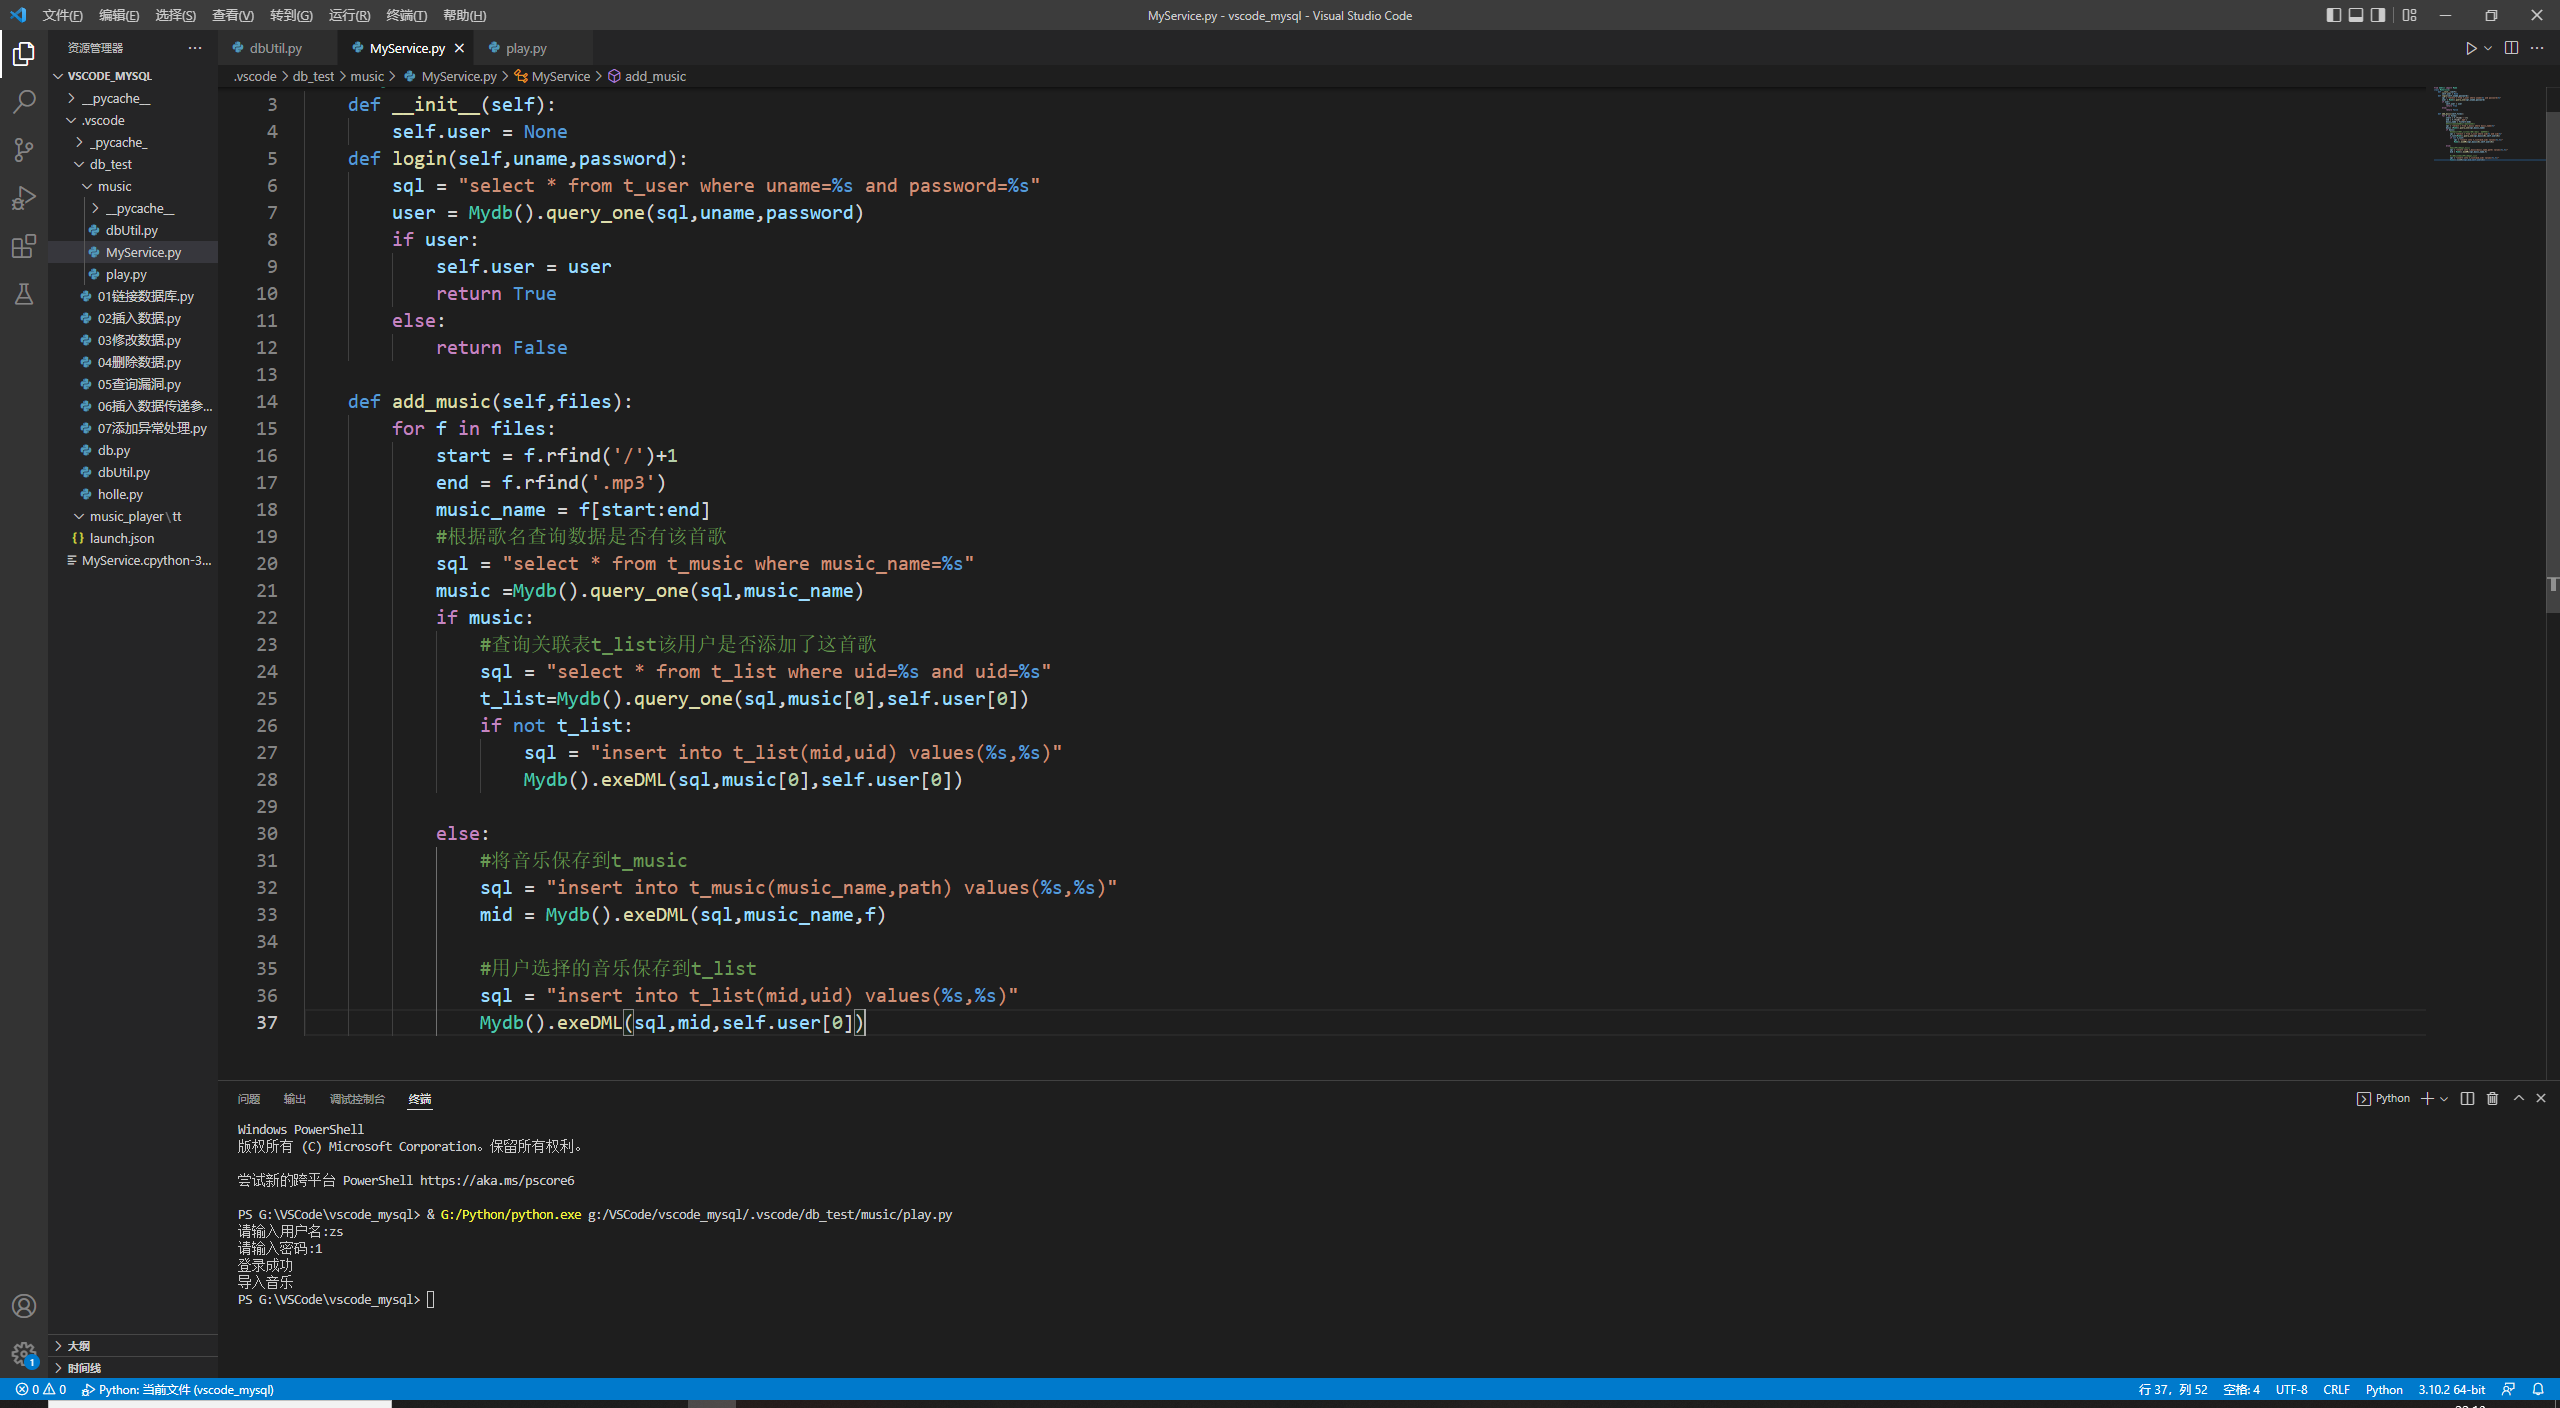Open Explorer views and more actions ellipsis
This screenshot has height=1408, width=2560.
(x=195, y=48)
